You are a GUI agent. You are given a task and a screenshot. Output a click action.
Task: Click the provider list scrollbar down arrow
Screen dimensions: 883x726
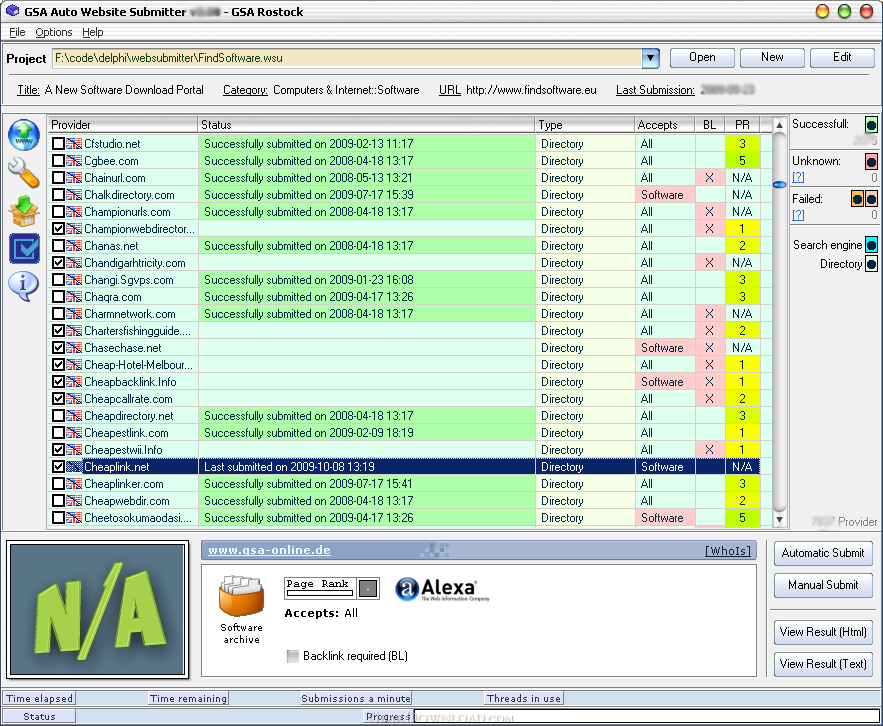click(x=780, y=520)
